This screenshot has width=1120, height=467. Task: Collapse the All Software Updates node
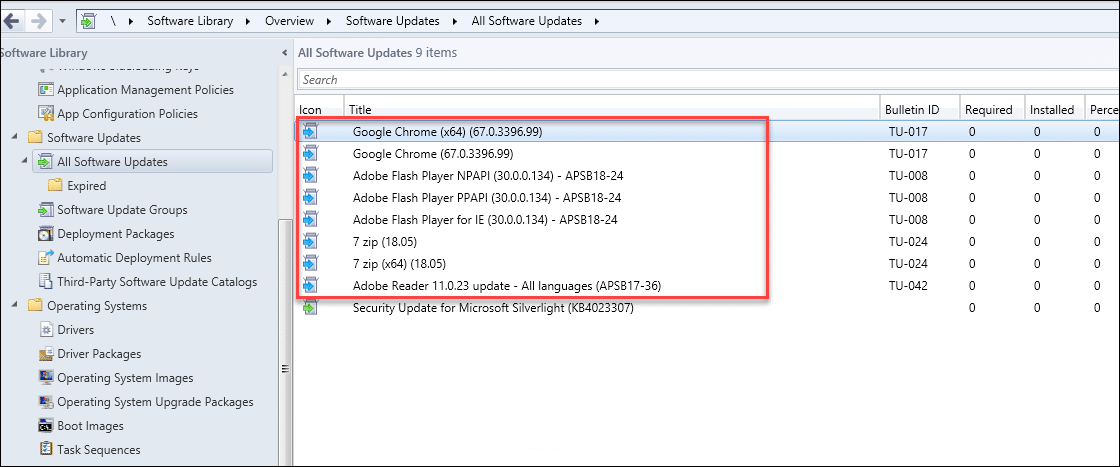[x=25, y=161]
